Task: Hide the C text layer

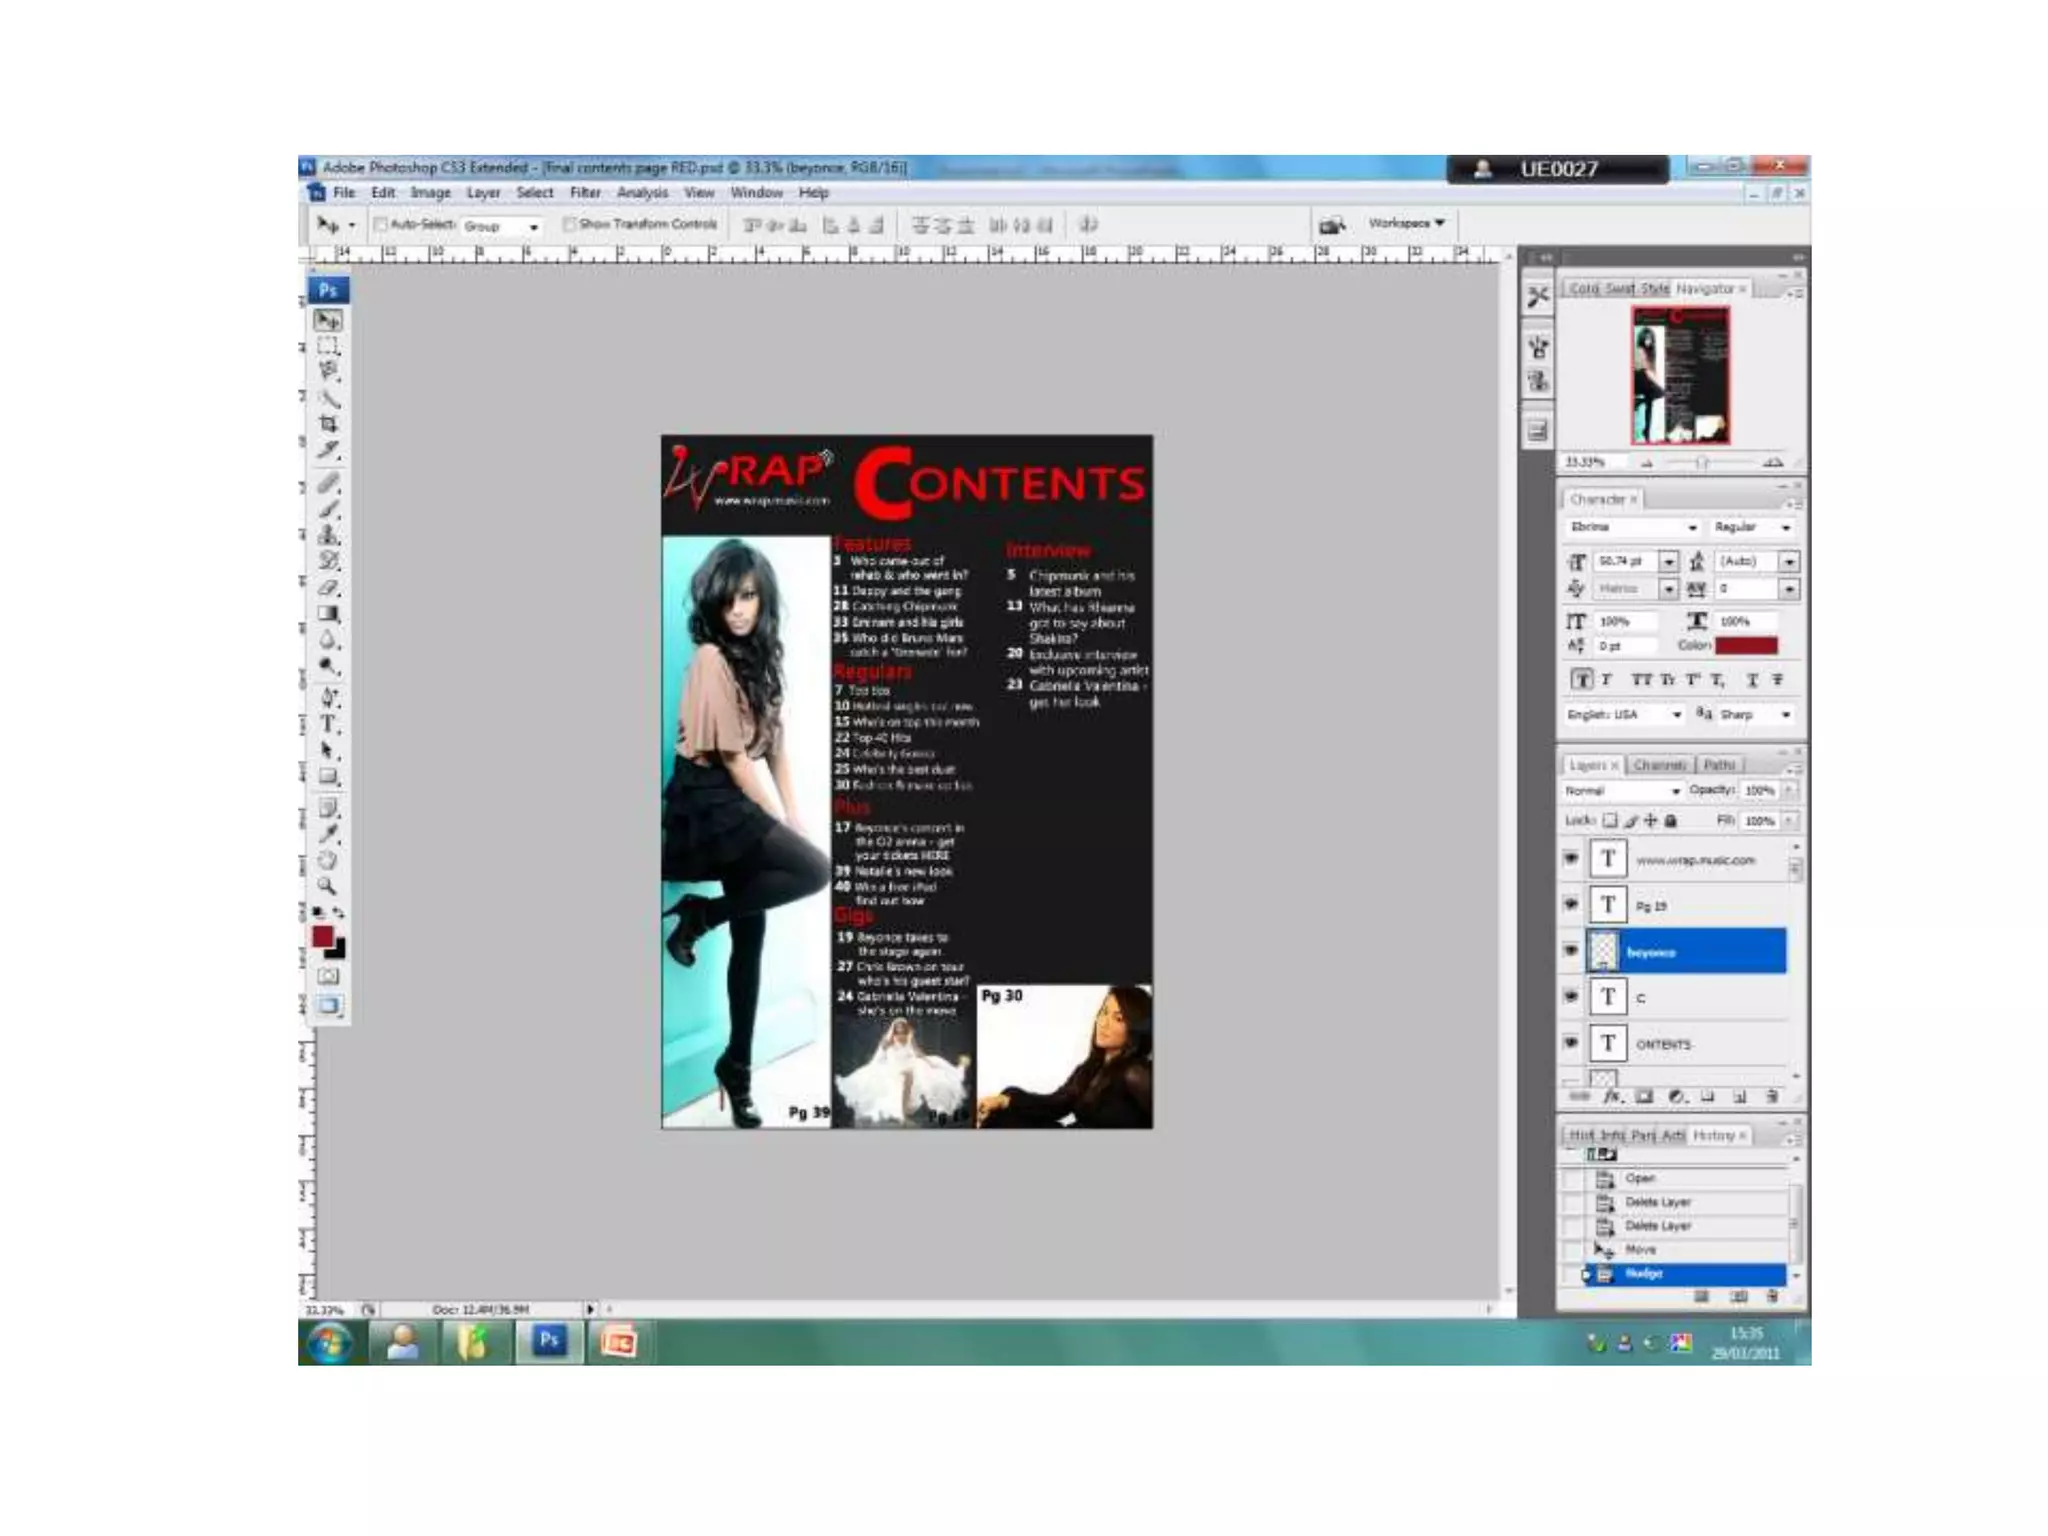Action: pos(1571,996)
